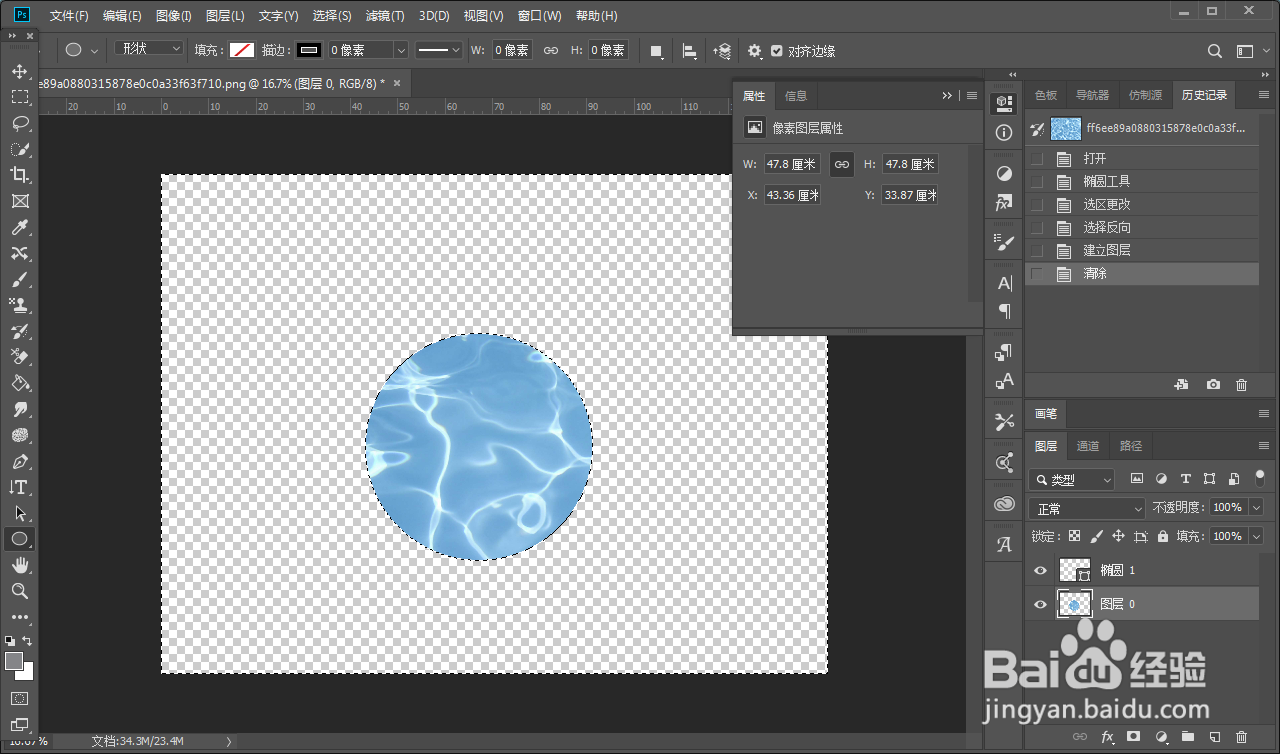This screenshot has width=1280, height=754.
Task: Select the 选区更改 history state
Action: (x=1141, y=205)
